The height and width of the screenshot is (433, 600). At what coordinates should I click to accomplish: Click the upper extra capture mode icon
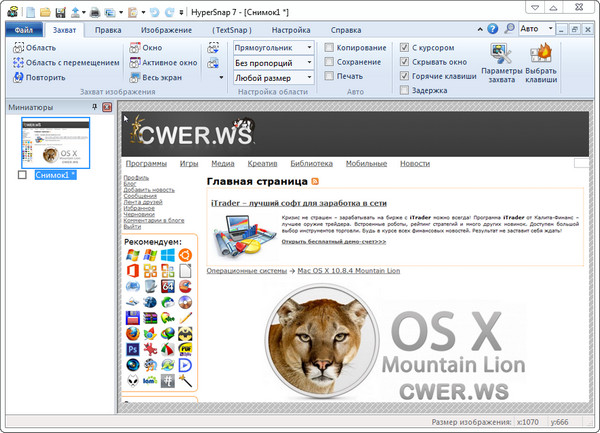click(x=213, y=48)
